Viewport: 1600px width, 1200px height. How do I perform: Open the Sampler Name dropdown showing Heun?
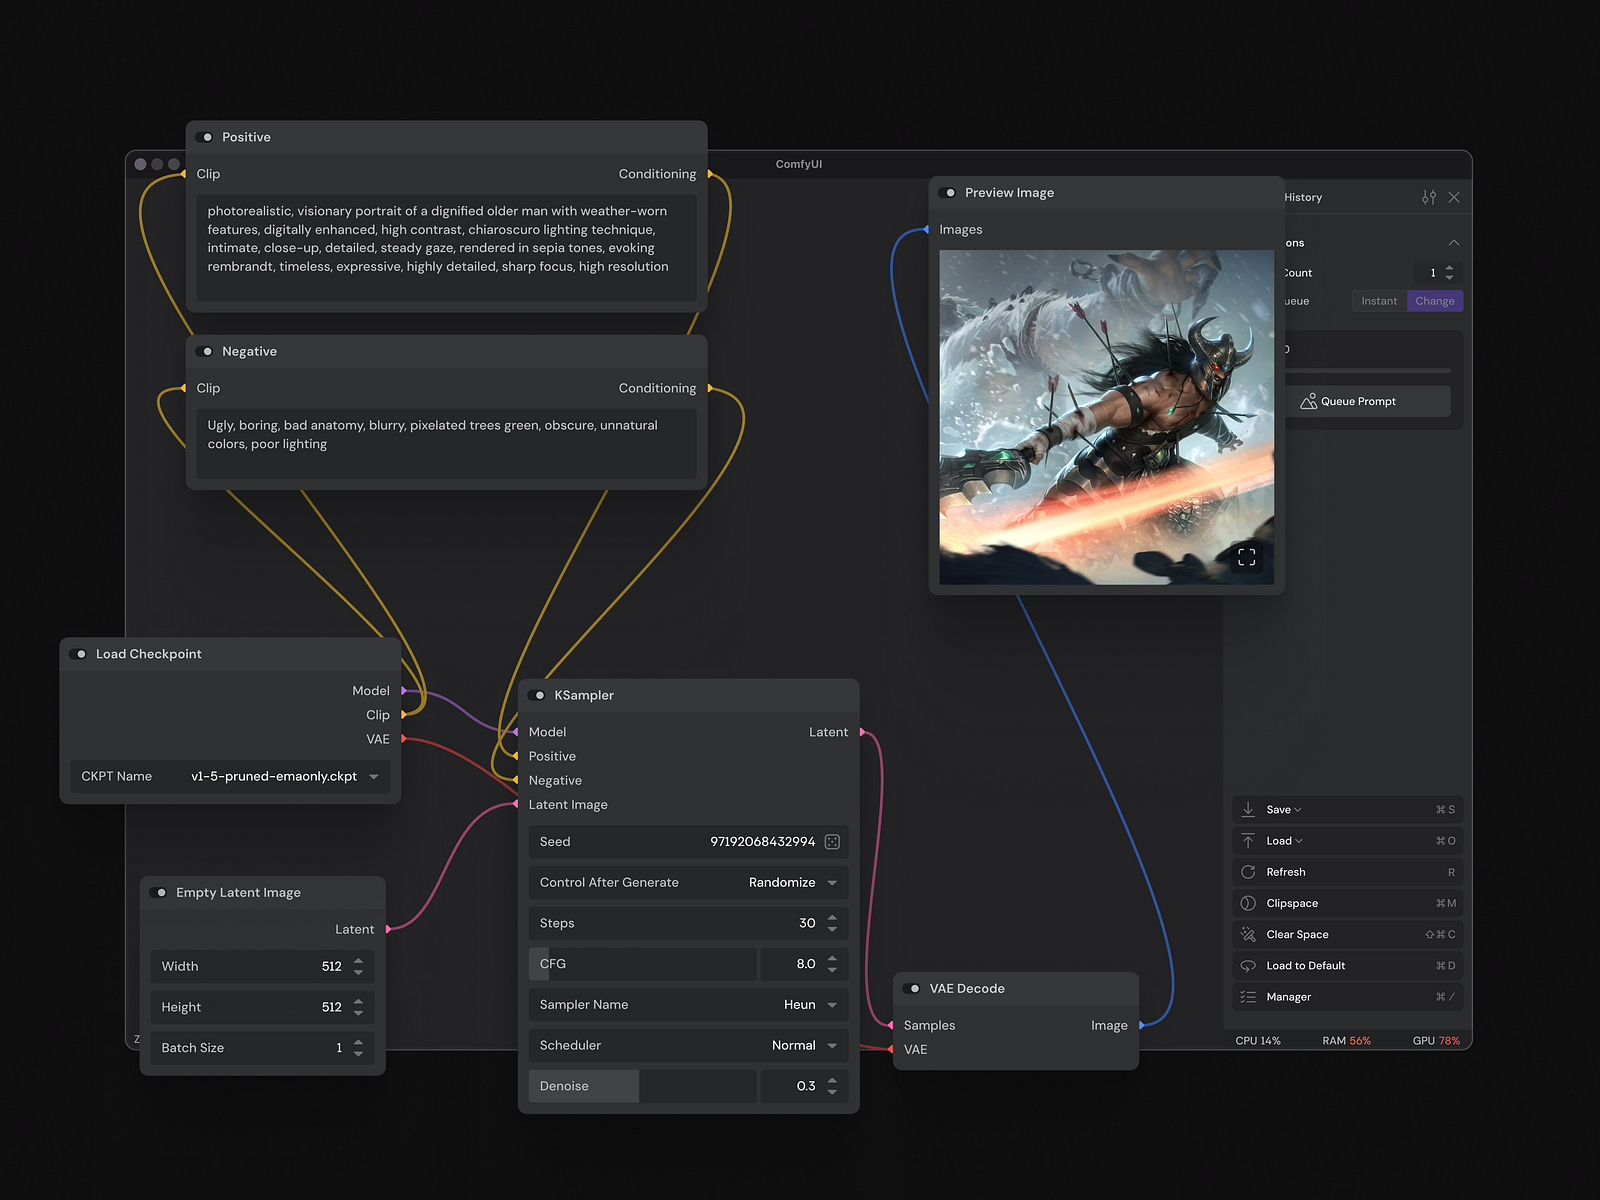[833, 1004]
